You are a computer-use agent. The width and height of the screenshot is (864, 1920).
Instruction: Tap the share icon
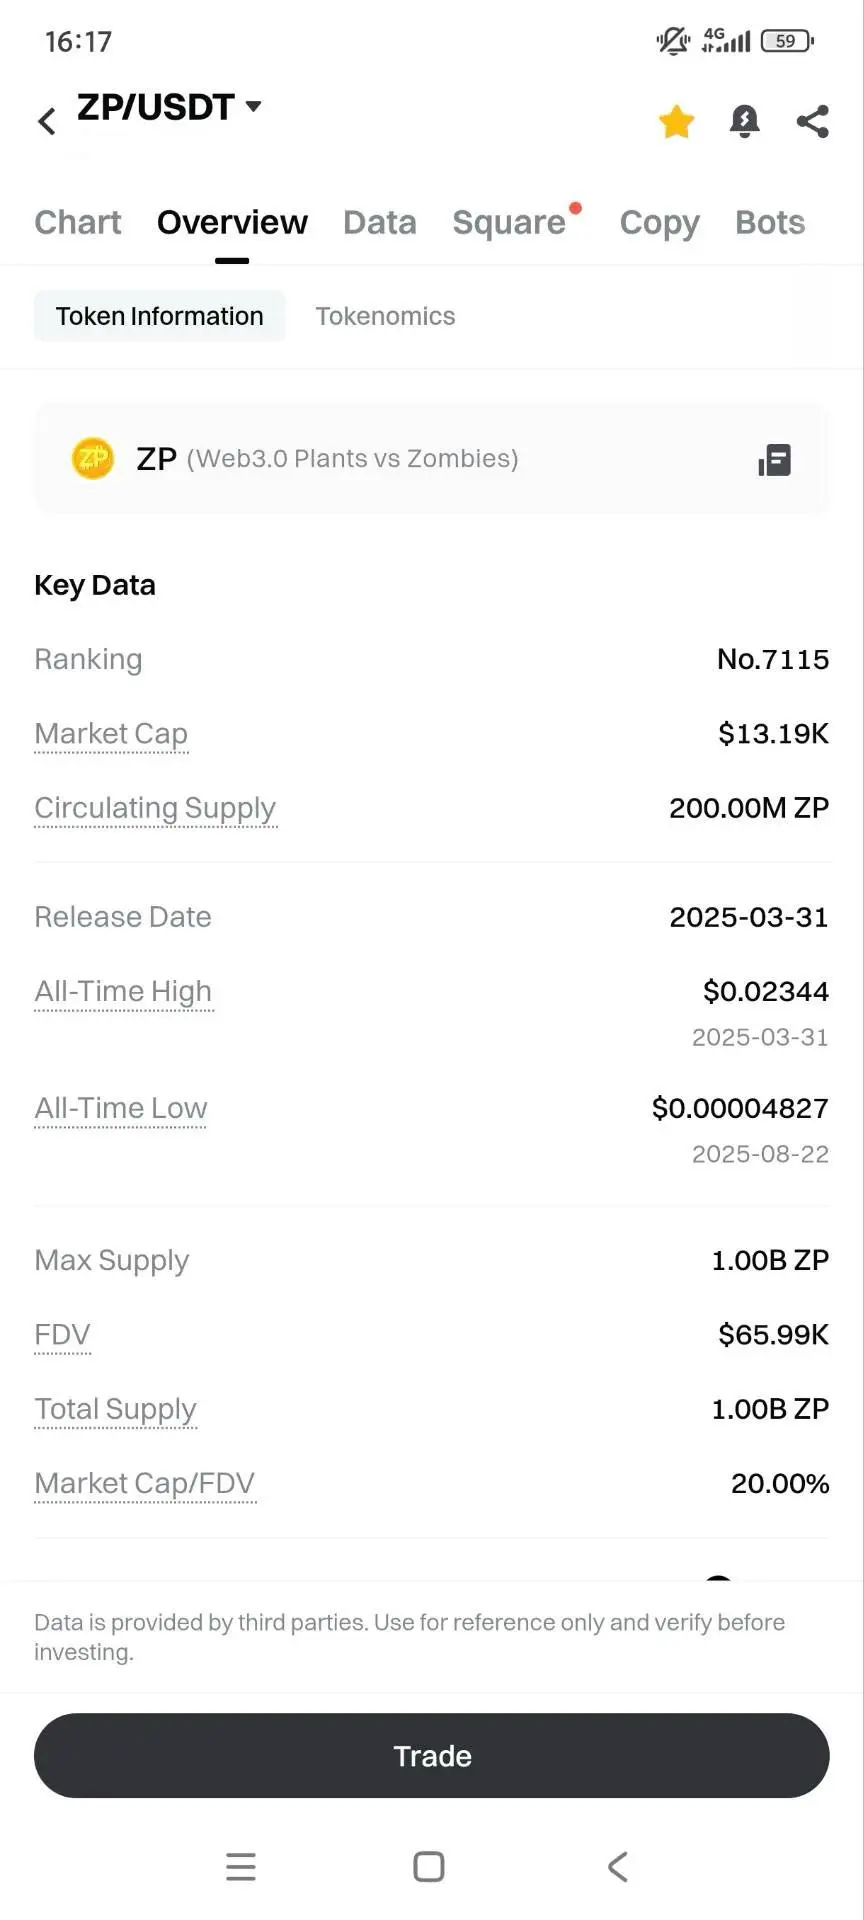[812, 121]
